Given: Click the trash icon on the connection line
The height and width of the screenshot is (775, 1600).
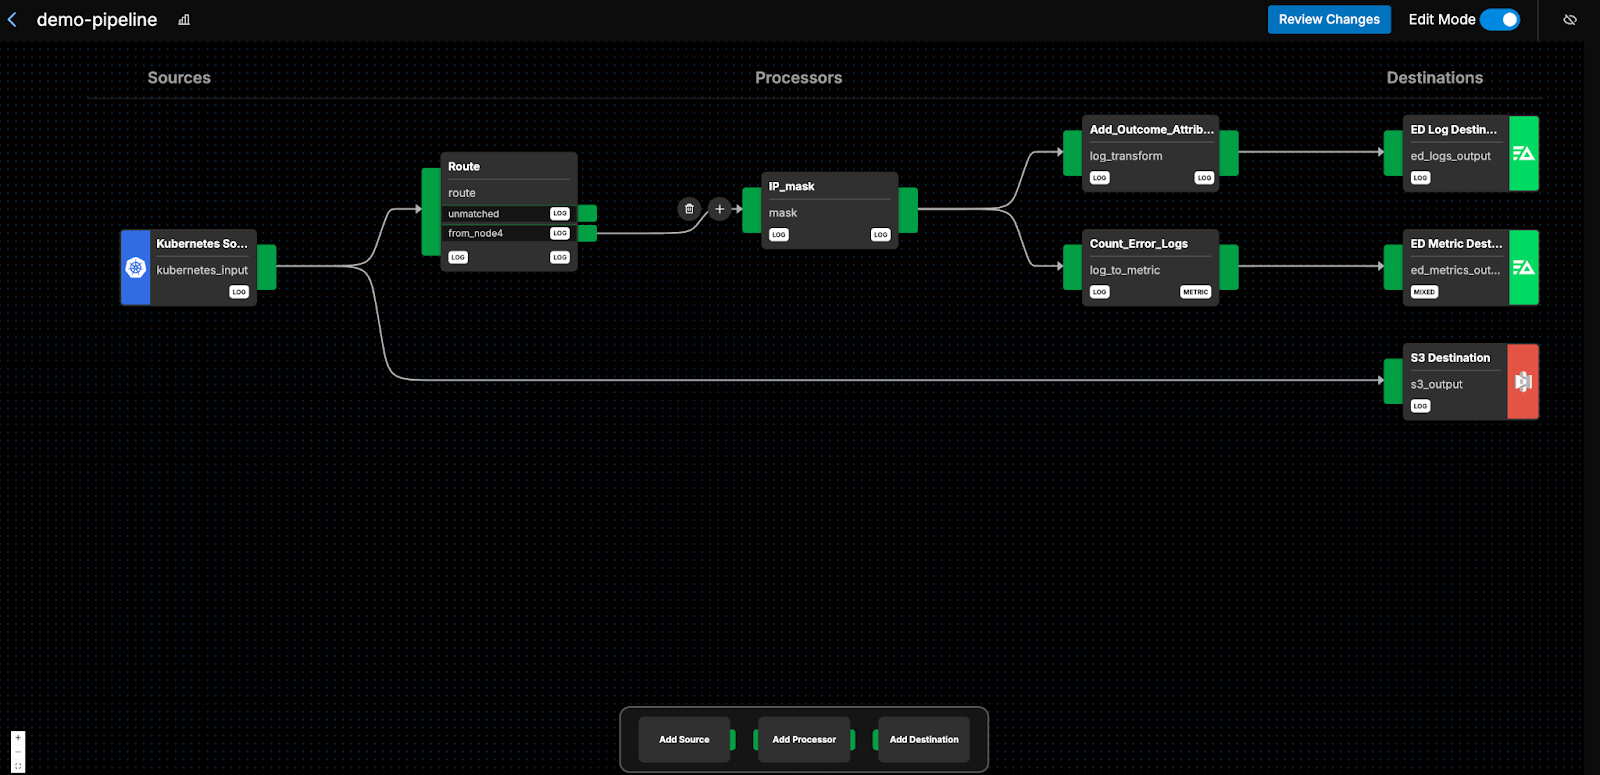Looking at the screenshot, I should pyautogui.click(x=689, y=209).
